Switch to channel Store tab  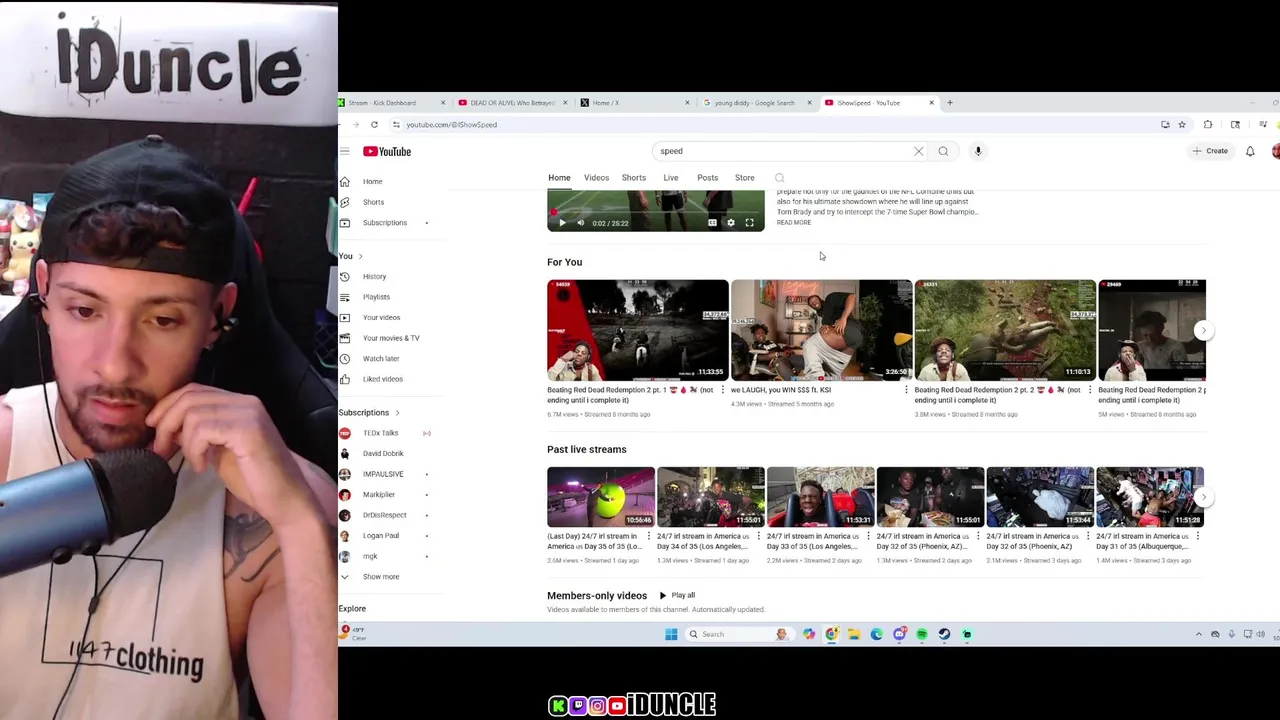point(745,178)
